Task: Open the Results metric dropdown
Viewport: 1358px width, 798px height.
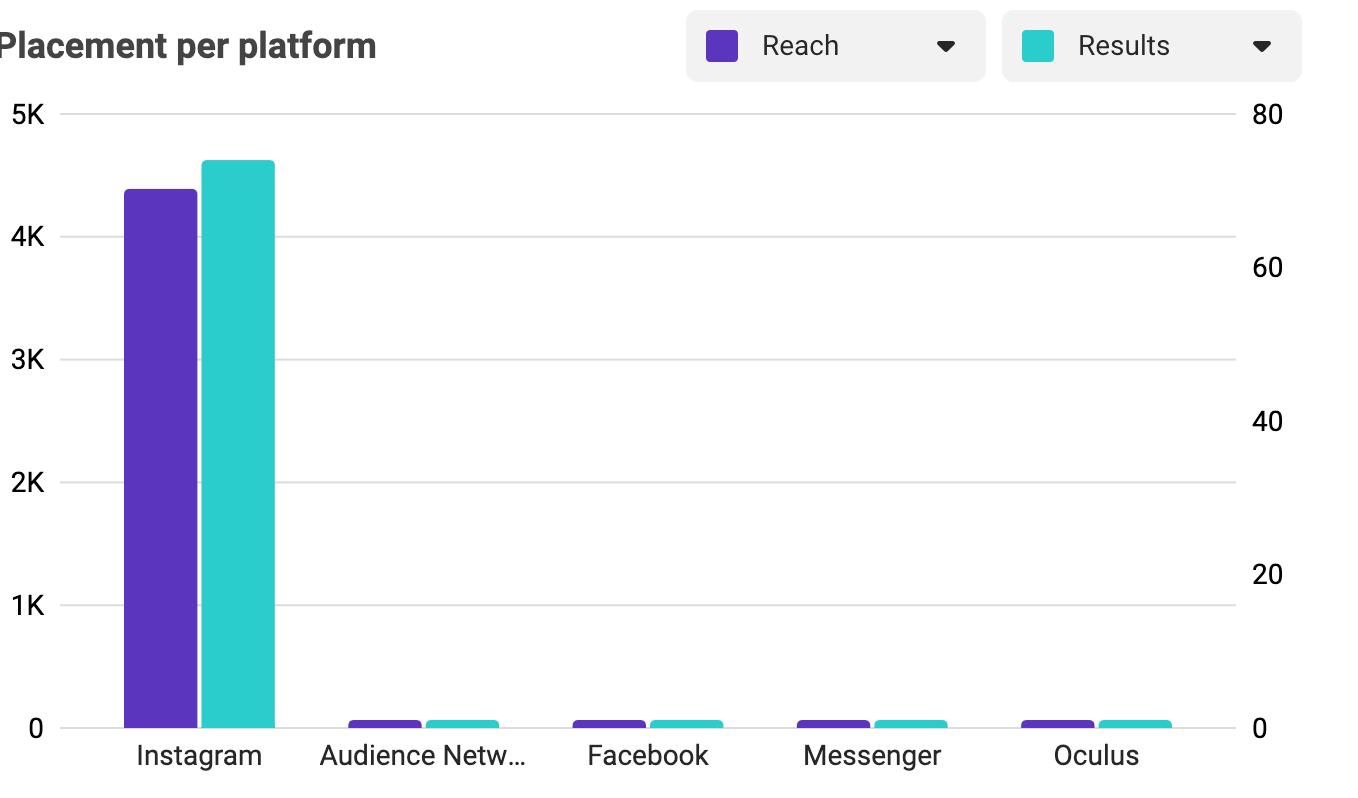Action: pos(1150,46)
